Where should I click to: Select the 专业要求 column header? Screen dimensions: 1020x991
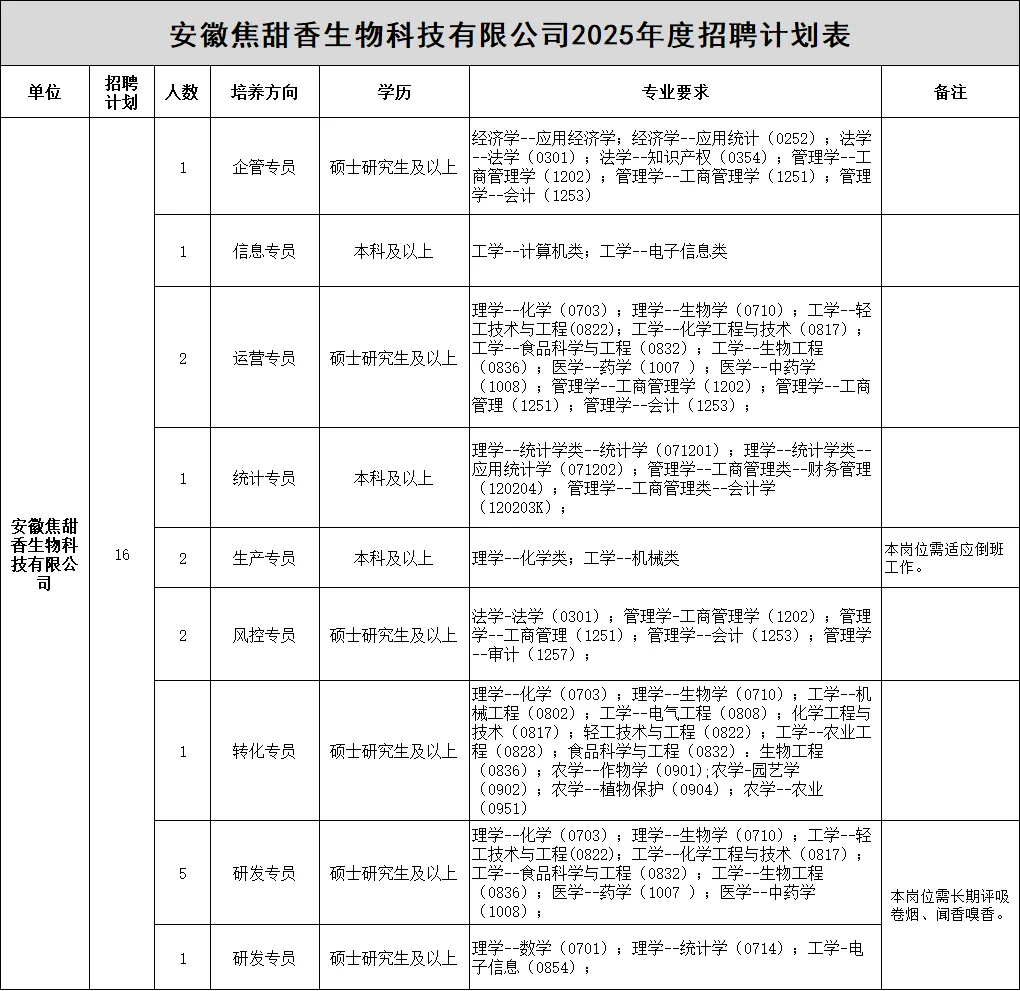click(x=675, y=92)
